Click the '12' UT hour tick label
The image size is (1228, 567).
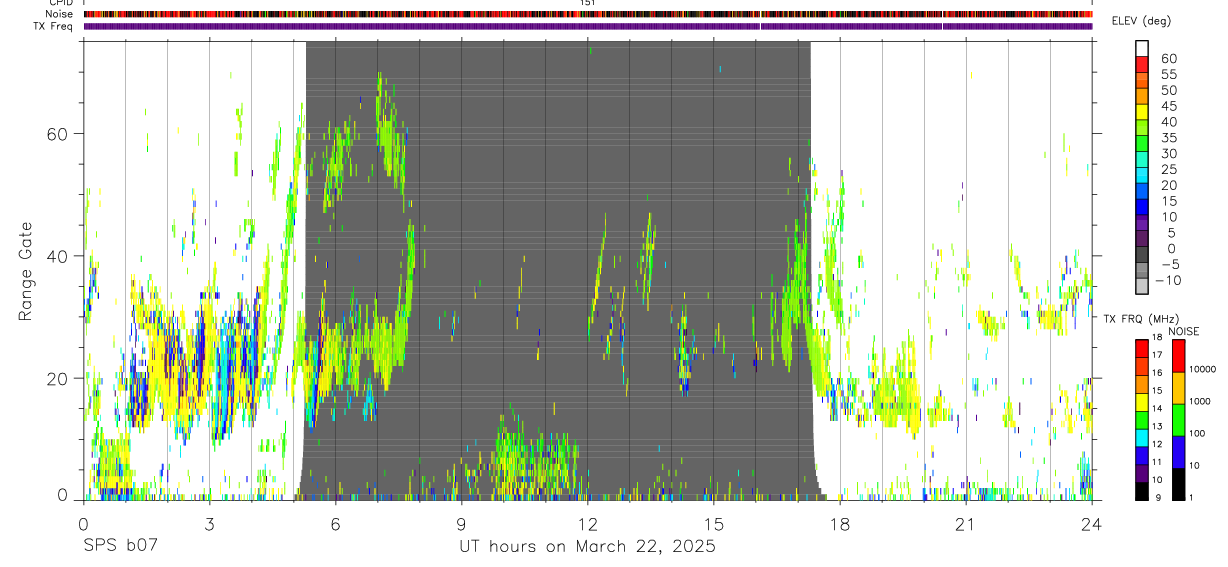click(x=588, y=524)
